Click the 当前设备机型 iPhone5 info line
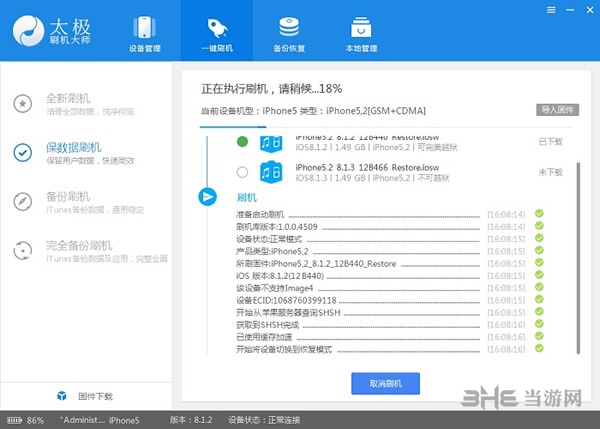This screenshot has width=600, height=429. (313, 111)
